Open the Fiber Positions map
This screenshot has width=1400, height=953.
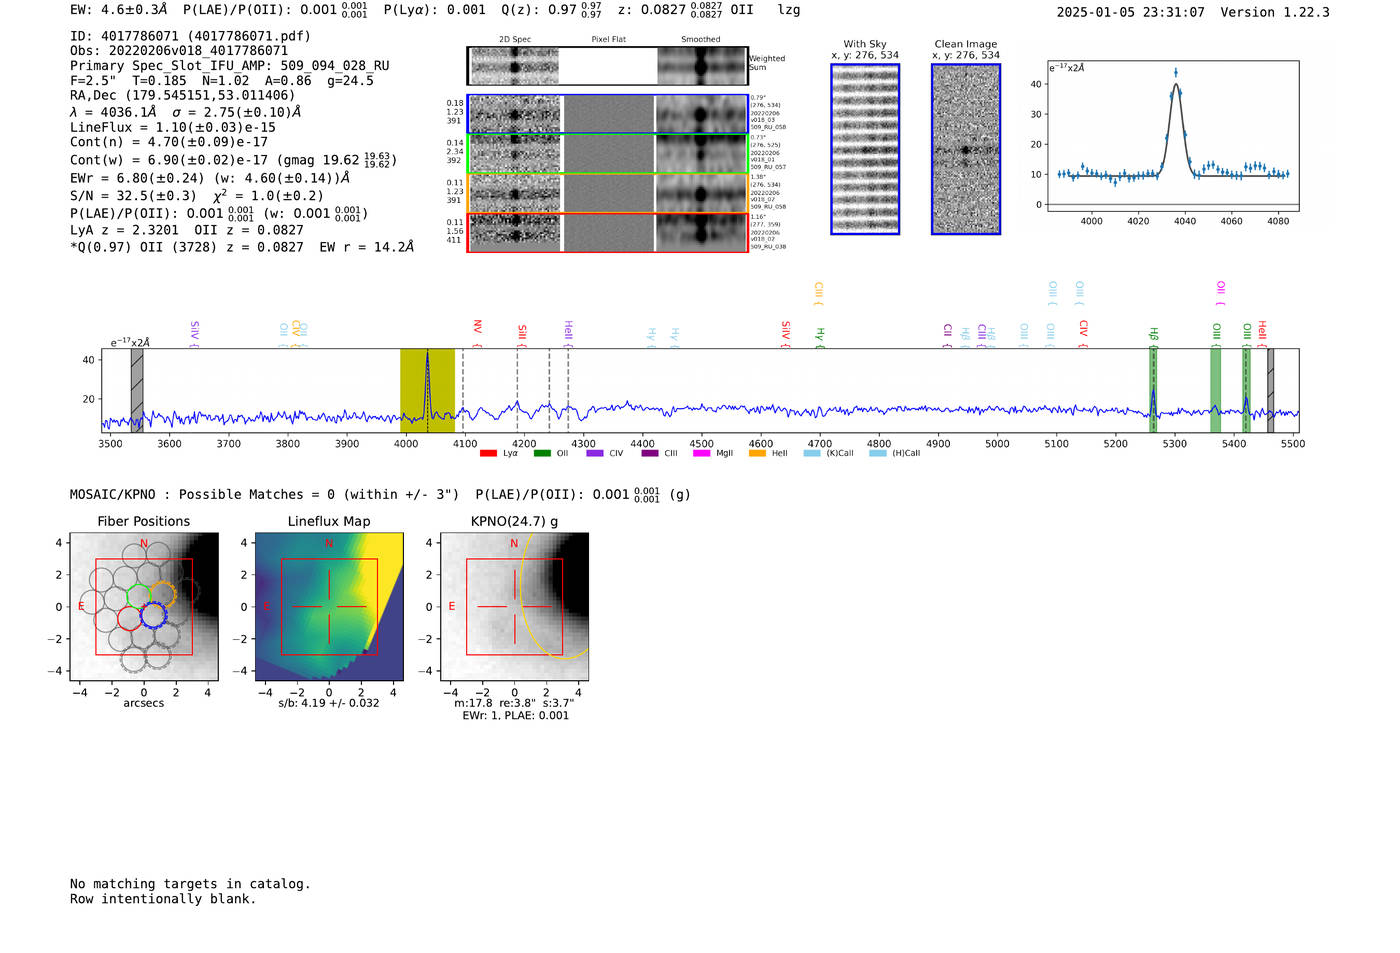(x=144, y=606)
